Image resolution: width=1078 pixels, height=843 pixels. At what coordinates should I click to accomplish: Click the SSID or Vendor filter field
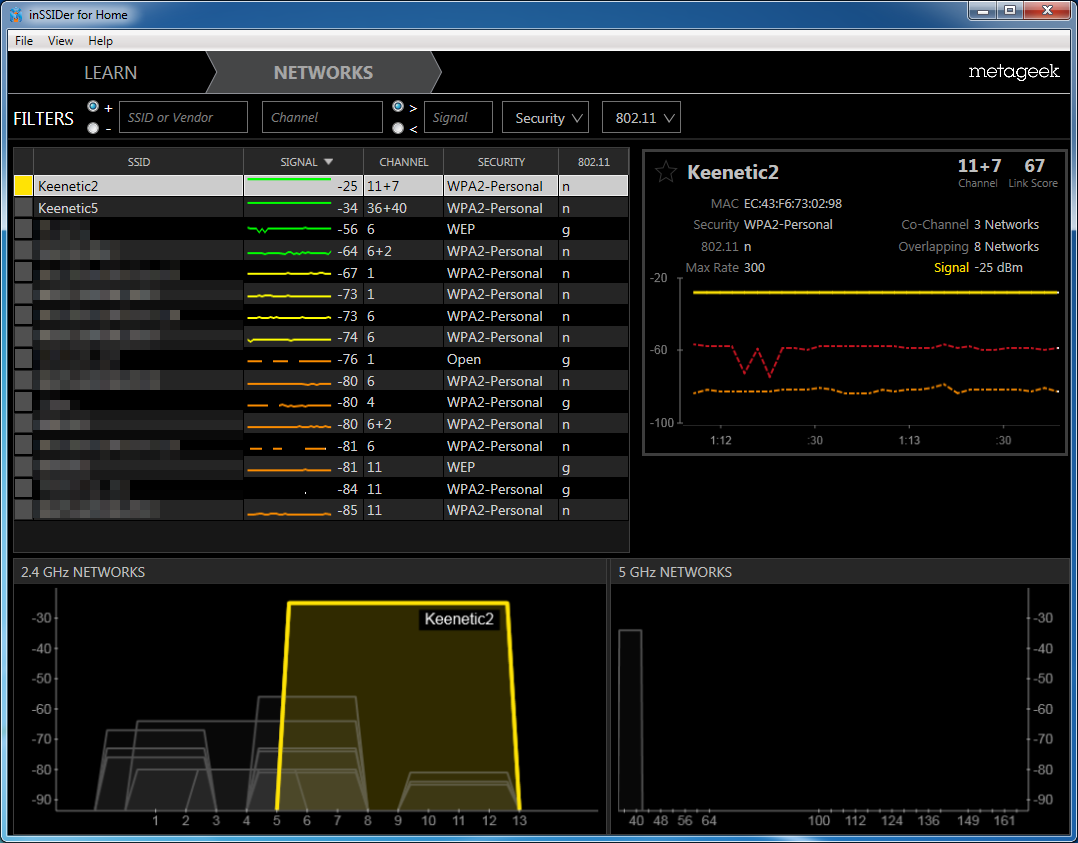184,118
